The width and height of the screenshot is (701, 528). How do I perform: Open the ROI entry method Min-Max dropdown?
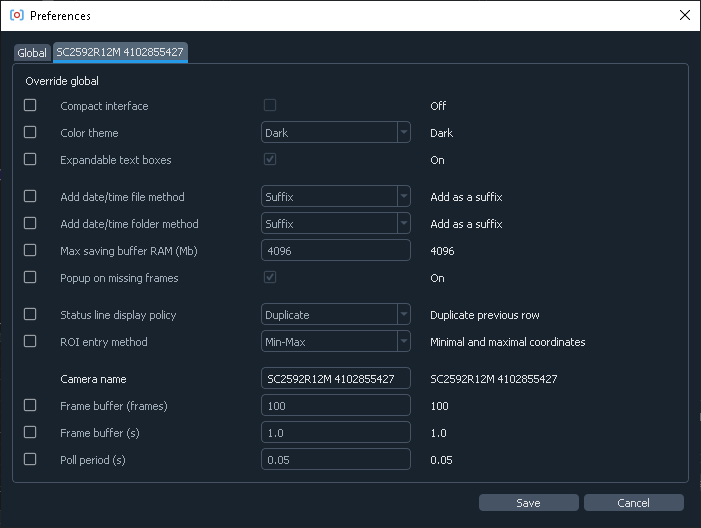coord(336,341)
